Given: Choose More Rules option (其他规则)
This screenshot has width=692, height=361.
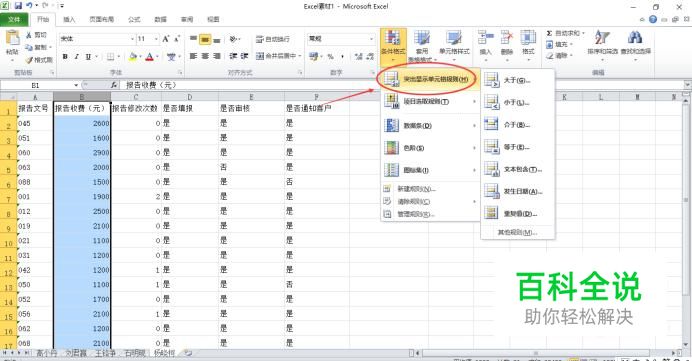Looking at the screenshot, I should pos(518,232).
